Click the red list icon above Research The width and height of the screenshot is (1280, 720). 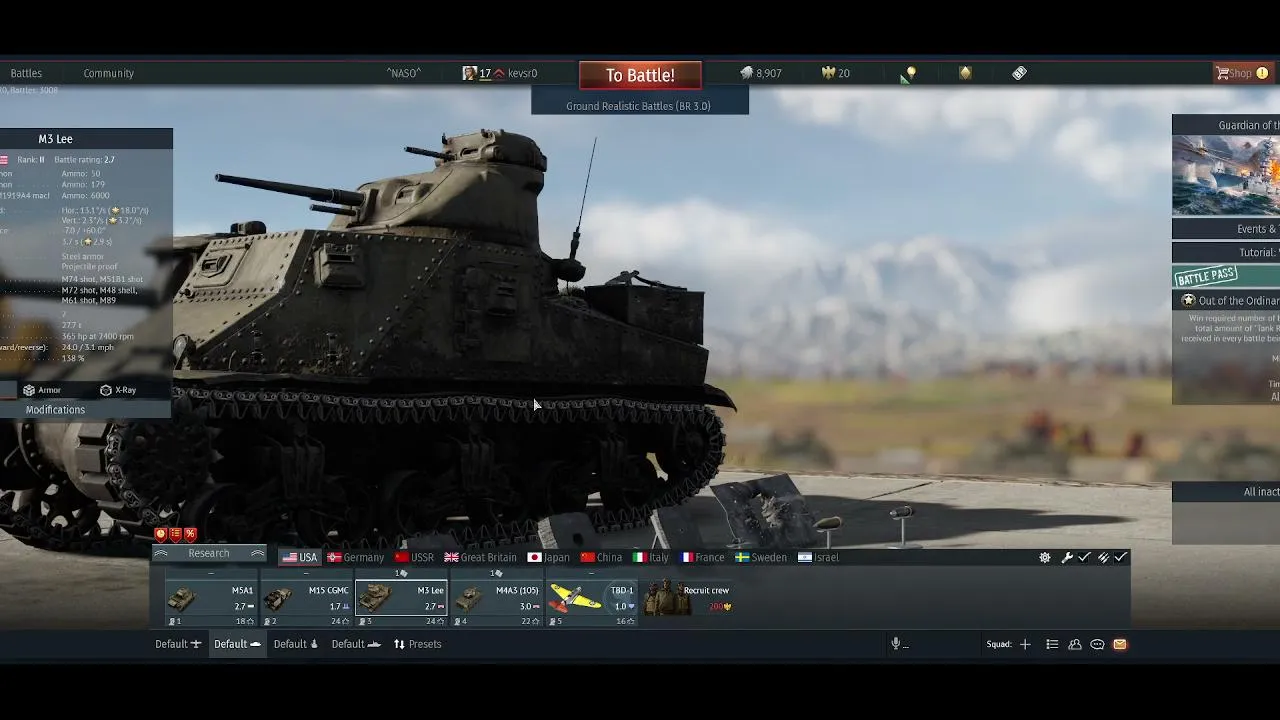click(175, 535)
